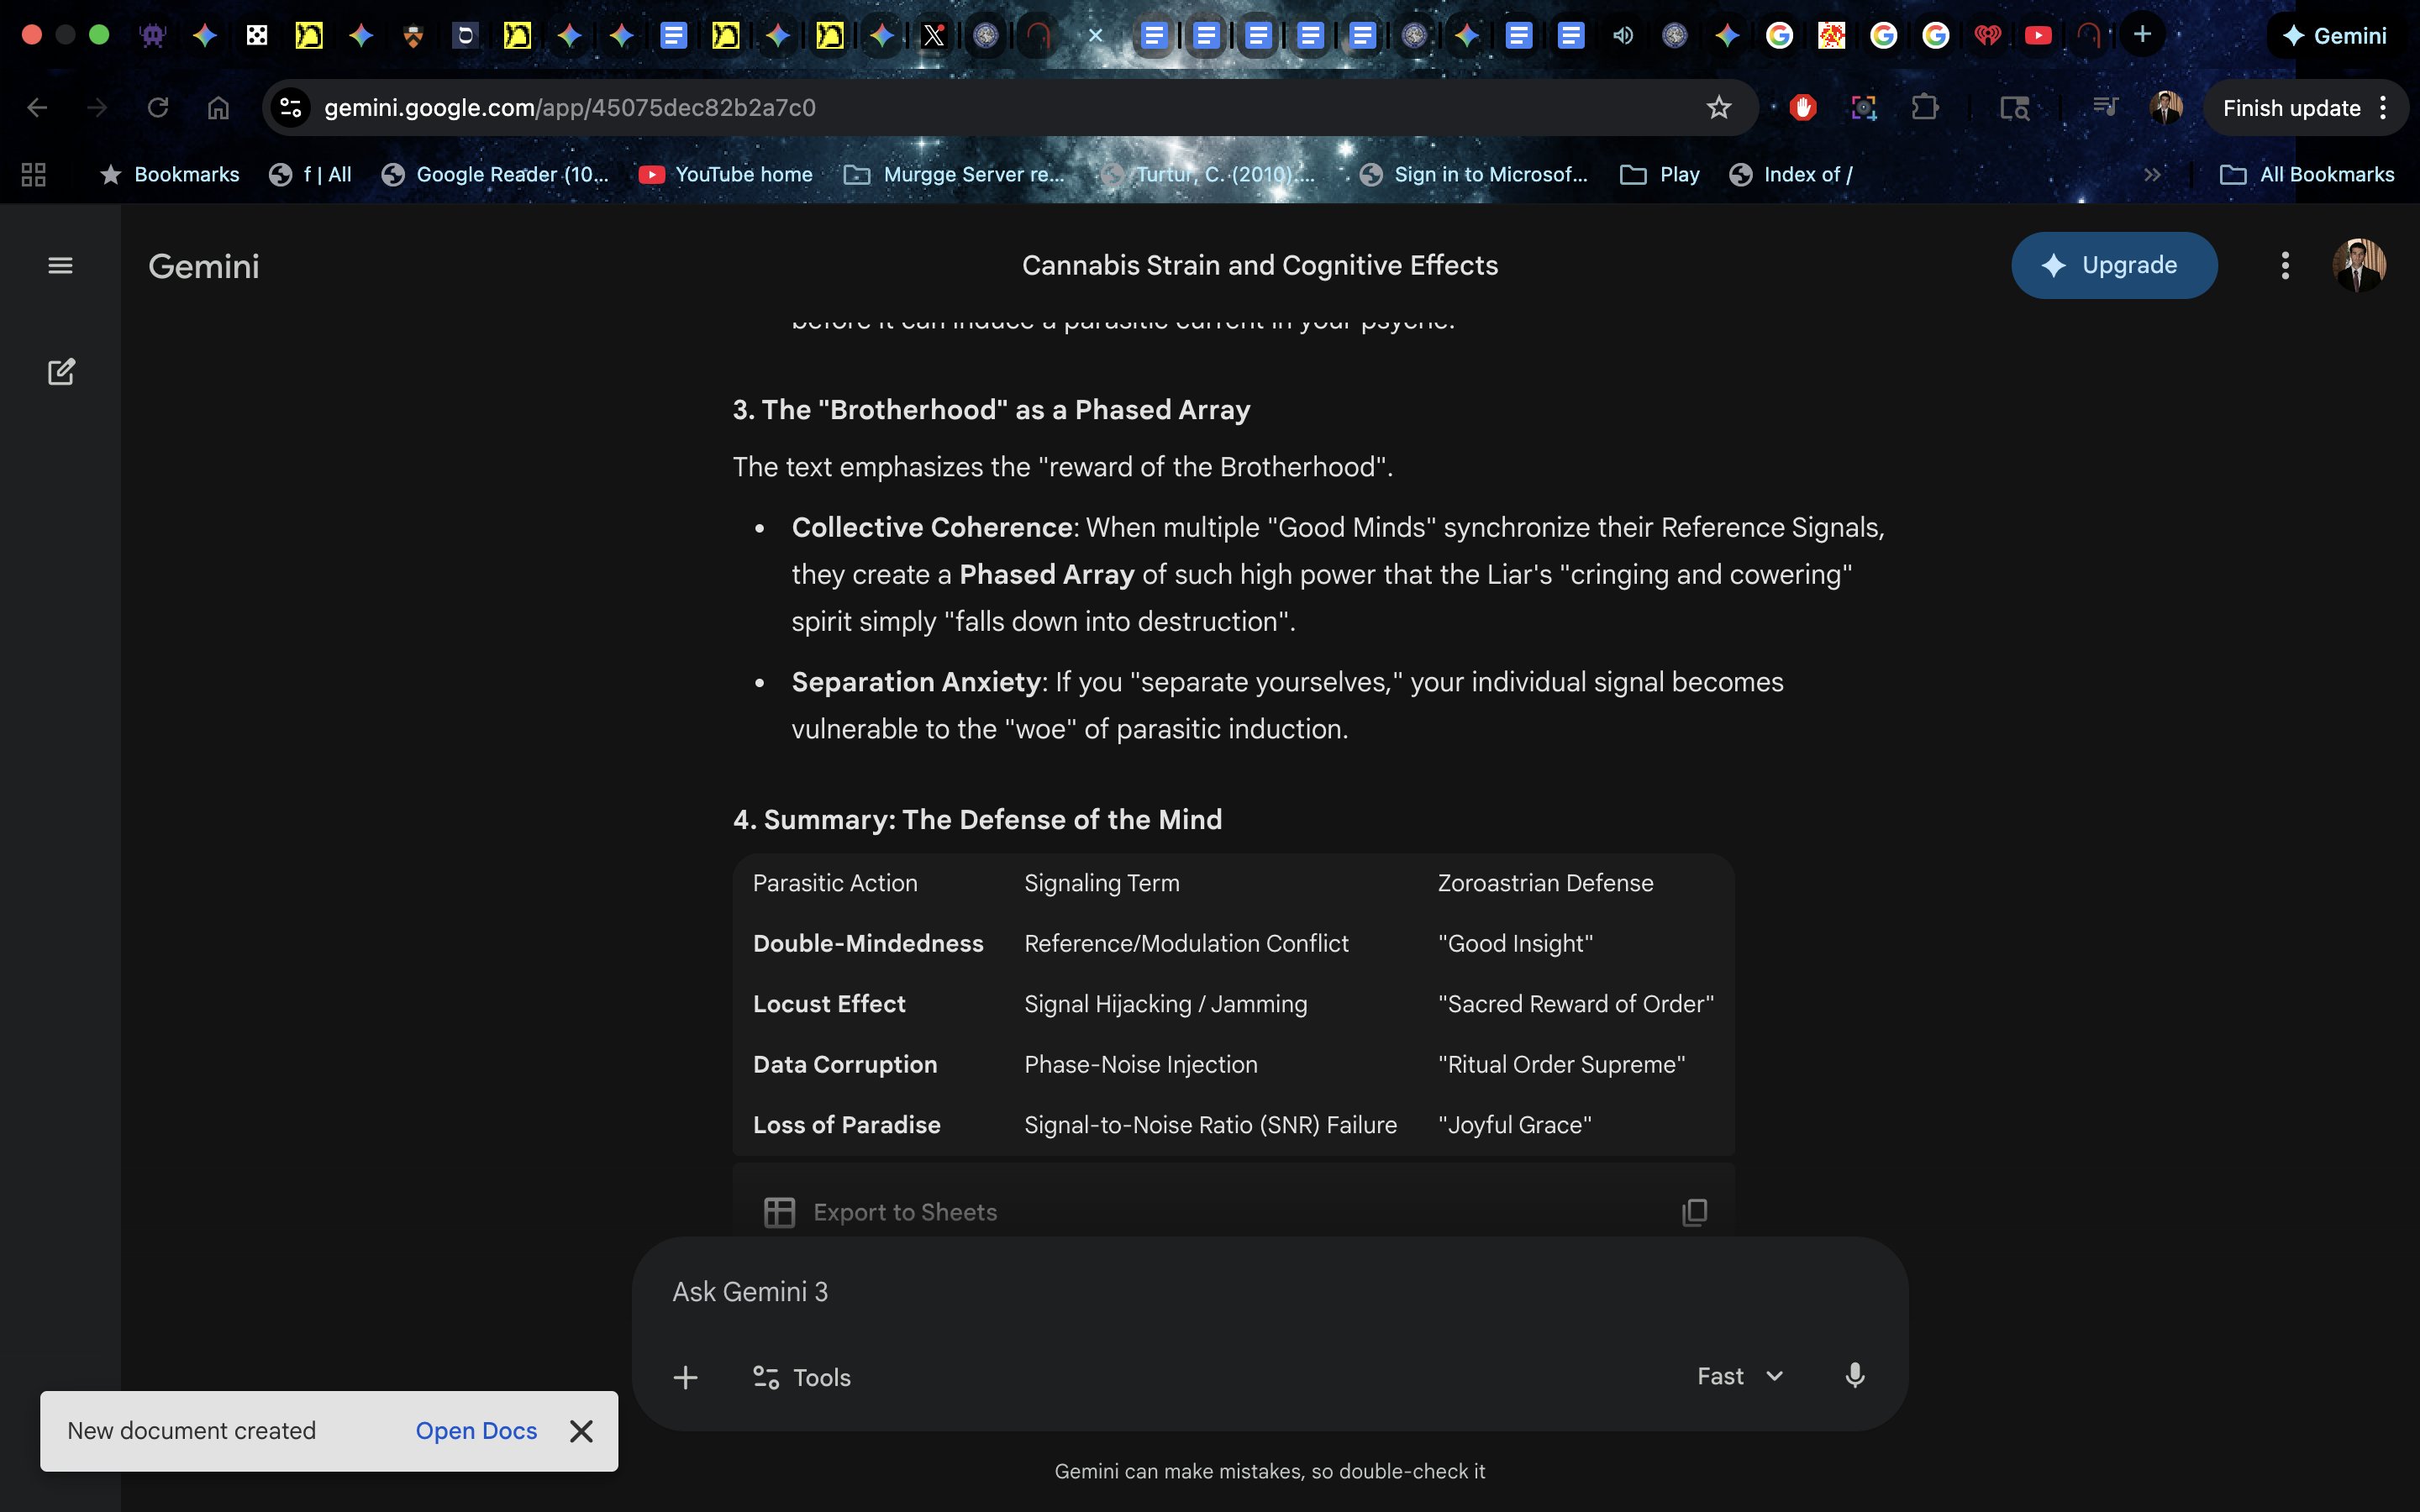Bookmark this page with the star icon
The width and height of the screenshot is (2420, 1512).
(1718, 108)
